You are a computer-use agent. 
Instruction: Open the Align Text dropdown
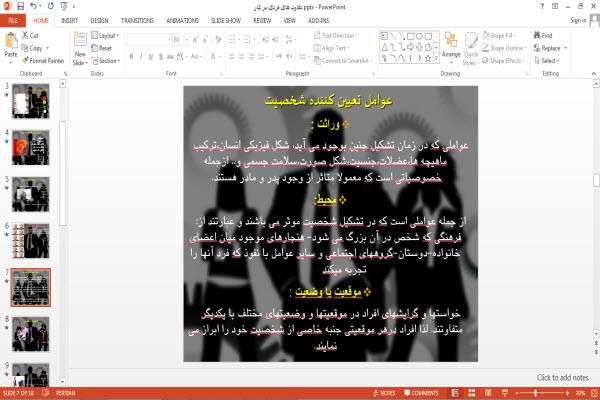331,48
